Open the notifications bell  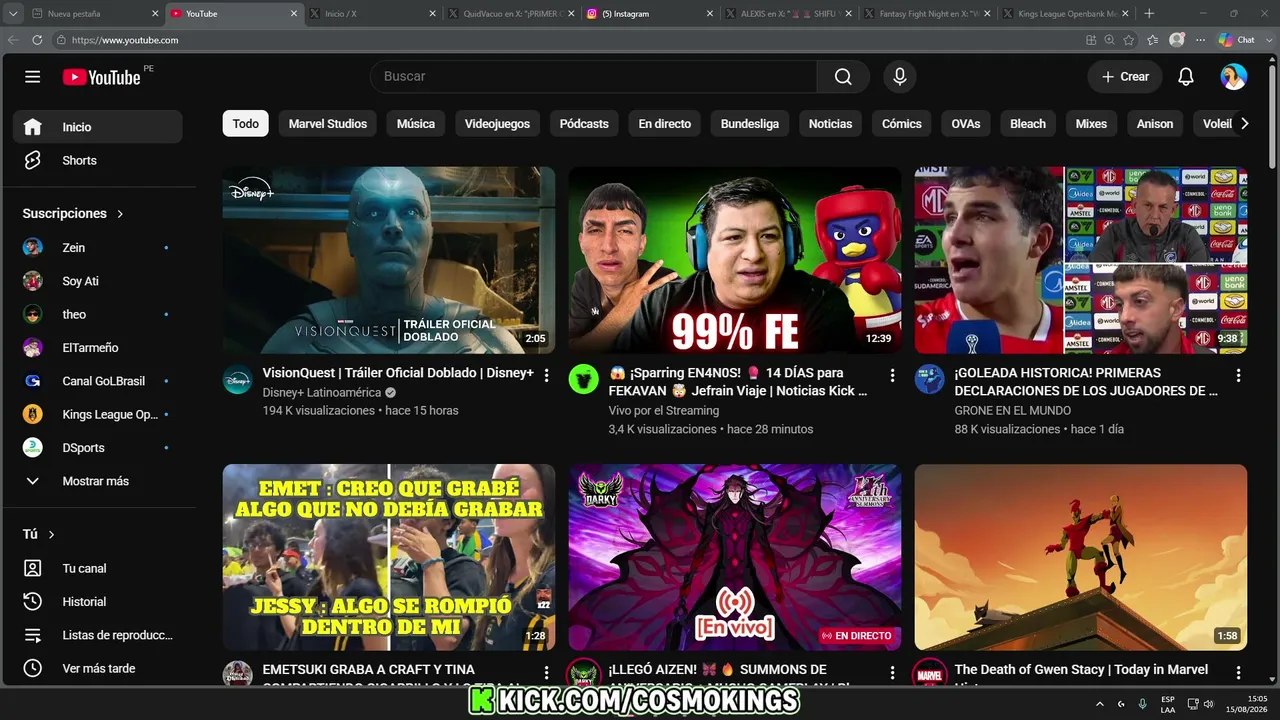click(1186, 77)
